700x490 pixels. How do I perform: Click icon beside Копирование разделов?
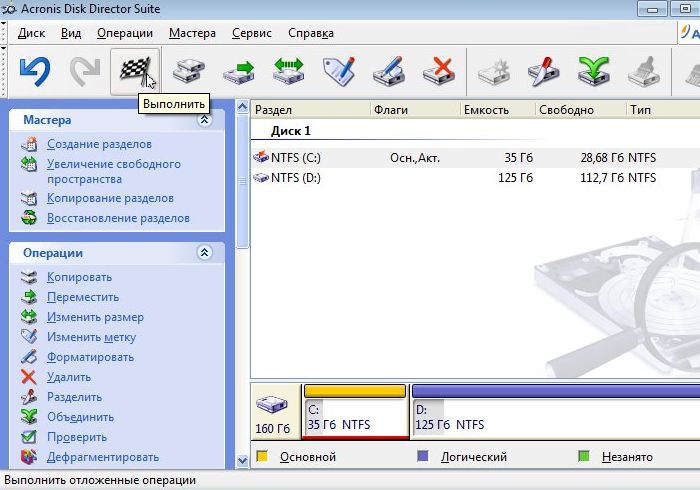click(x=29, y=198)
